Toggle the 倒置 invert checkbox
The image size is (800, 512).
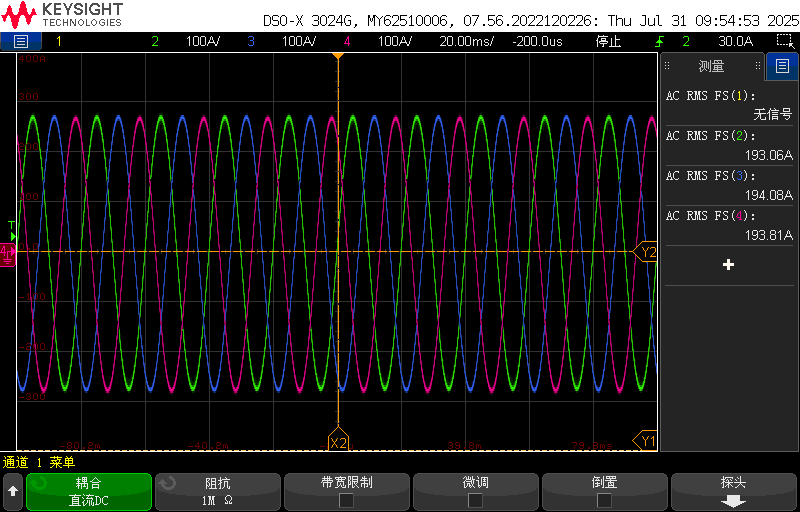(604, 500)
